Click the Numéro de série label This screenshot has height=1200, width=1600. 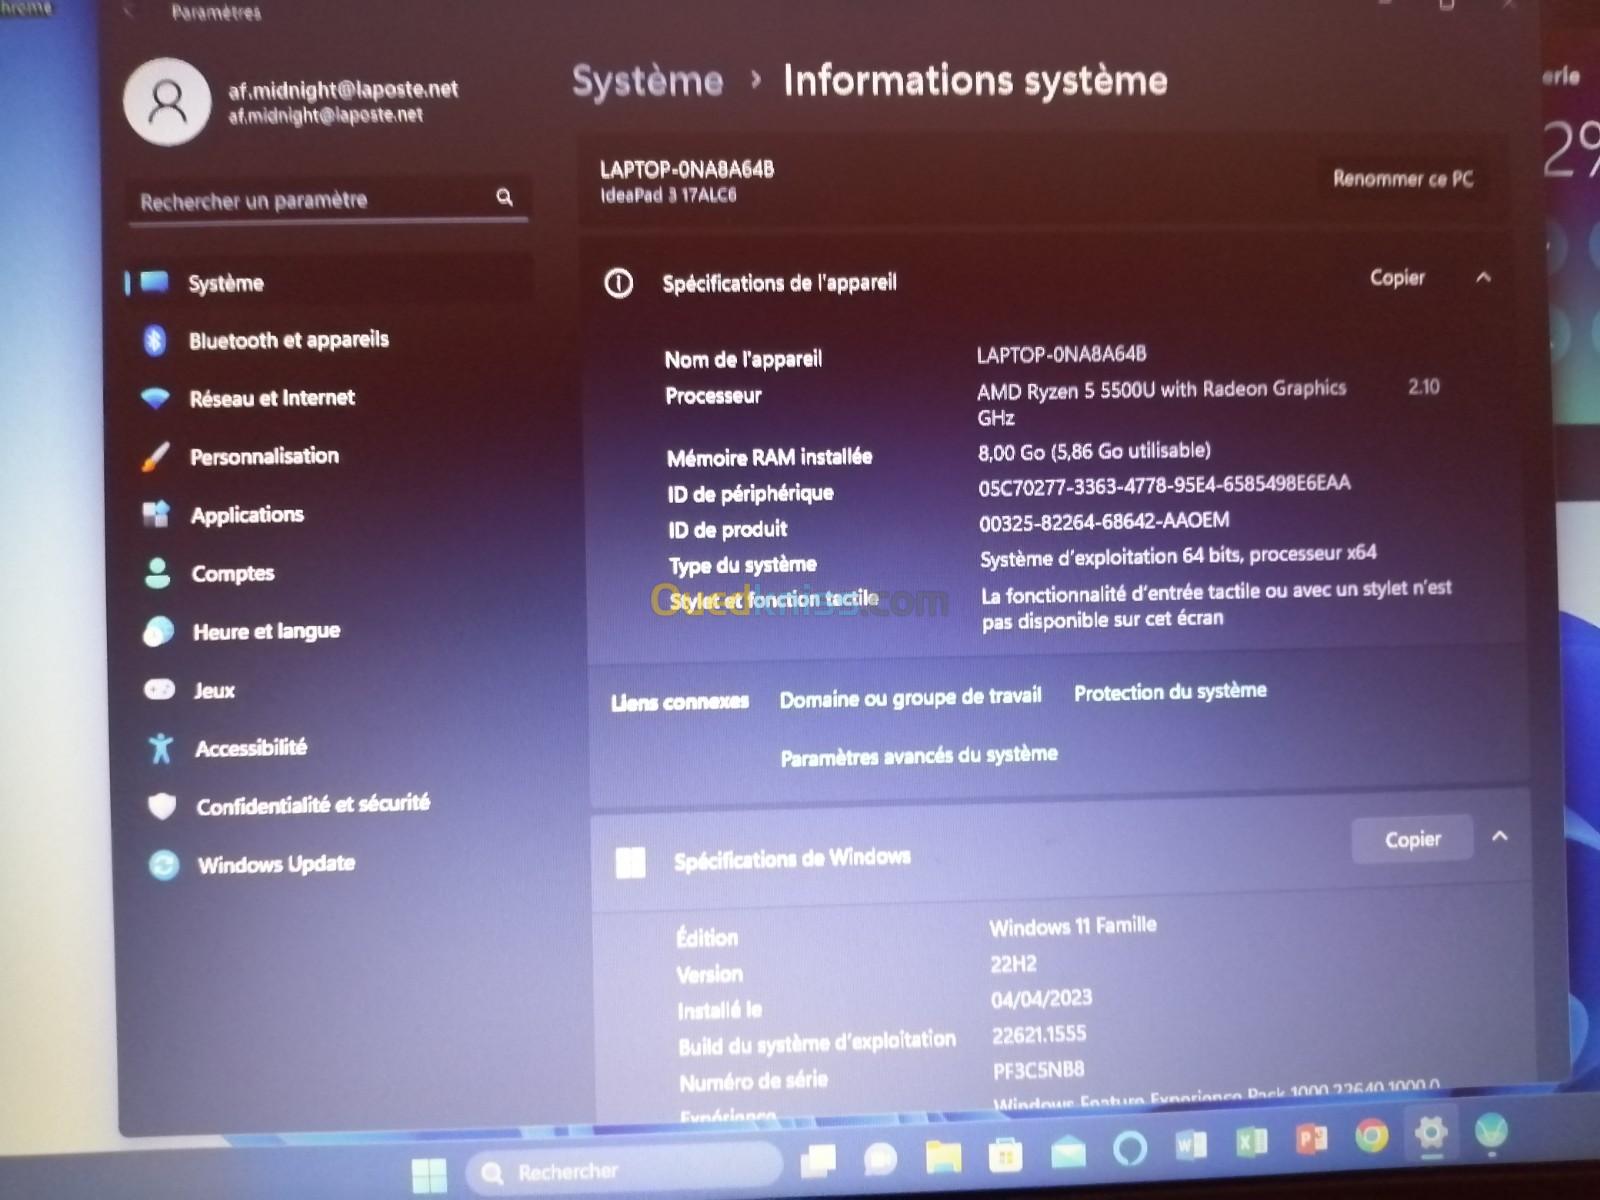[753, 1081]
